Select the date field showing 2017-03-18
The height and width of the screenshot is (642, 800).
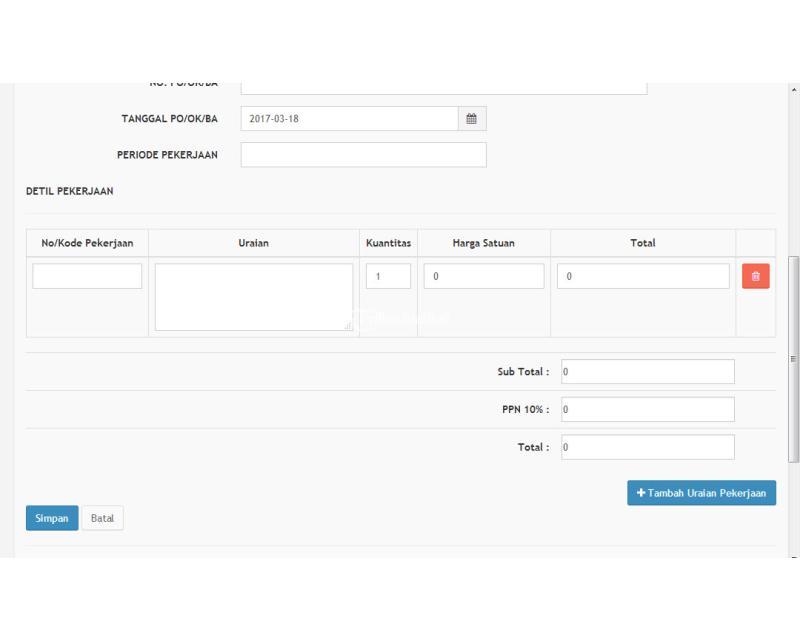tap(350, 118)
